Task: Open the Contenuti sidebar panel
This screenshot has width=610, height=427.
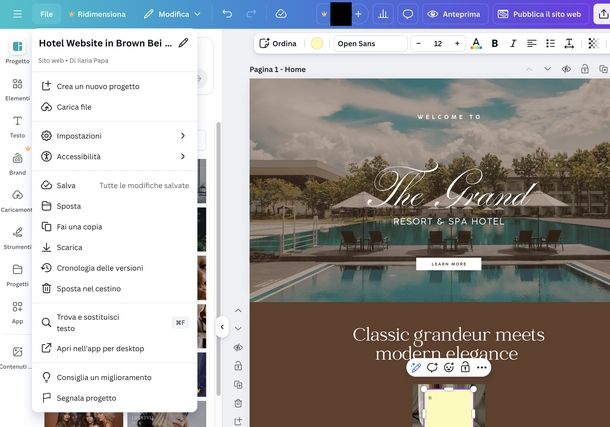Action: click(16, 357)
